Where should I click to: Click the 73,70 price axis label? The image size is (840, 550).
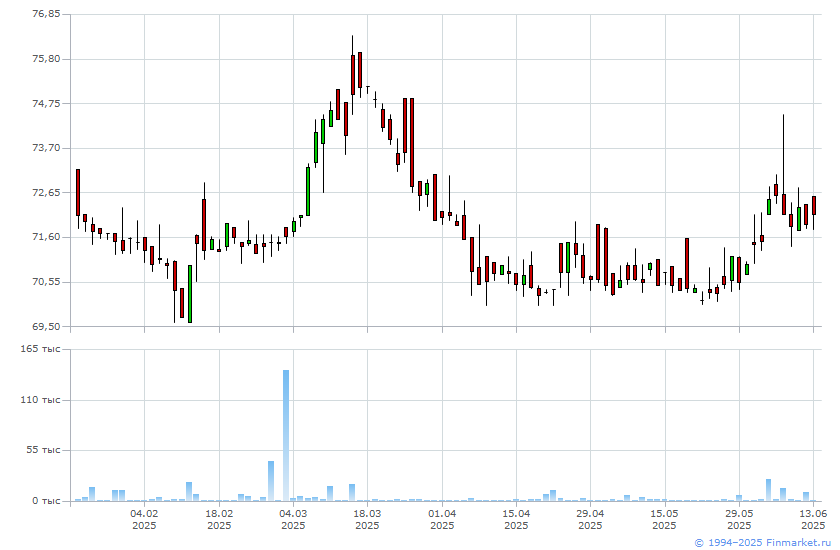(46, 147)
